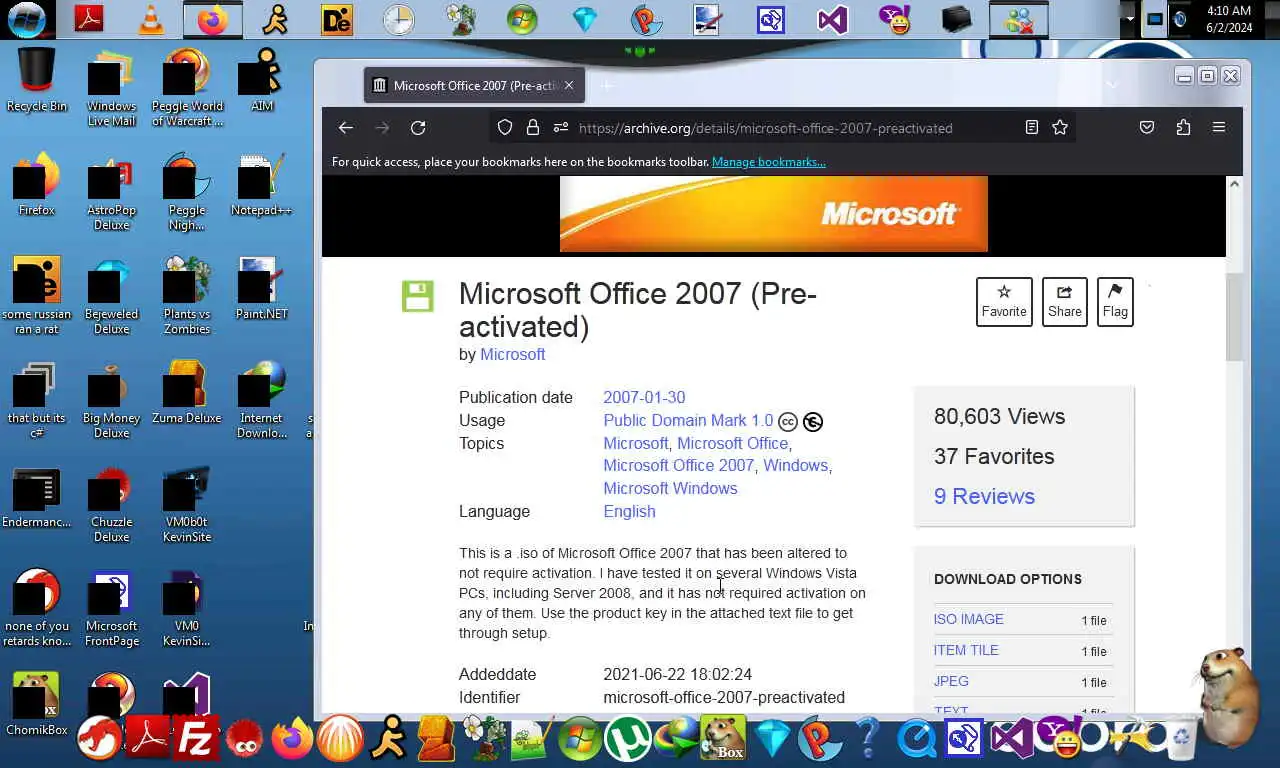Open the blue question mark dock icon
The image size is (1280, 768).
coord(868,739)
